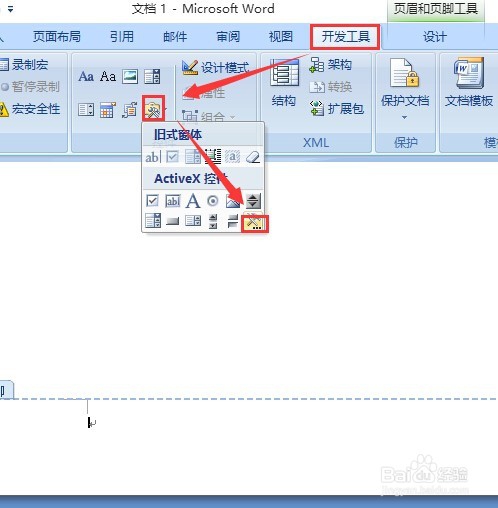The height and width of the screenshot is (508, 498).
Task: Click the 扩展包 (Expansion Packs) button
Action: tap(336, 109)
